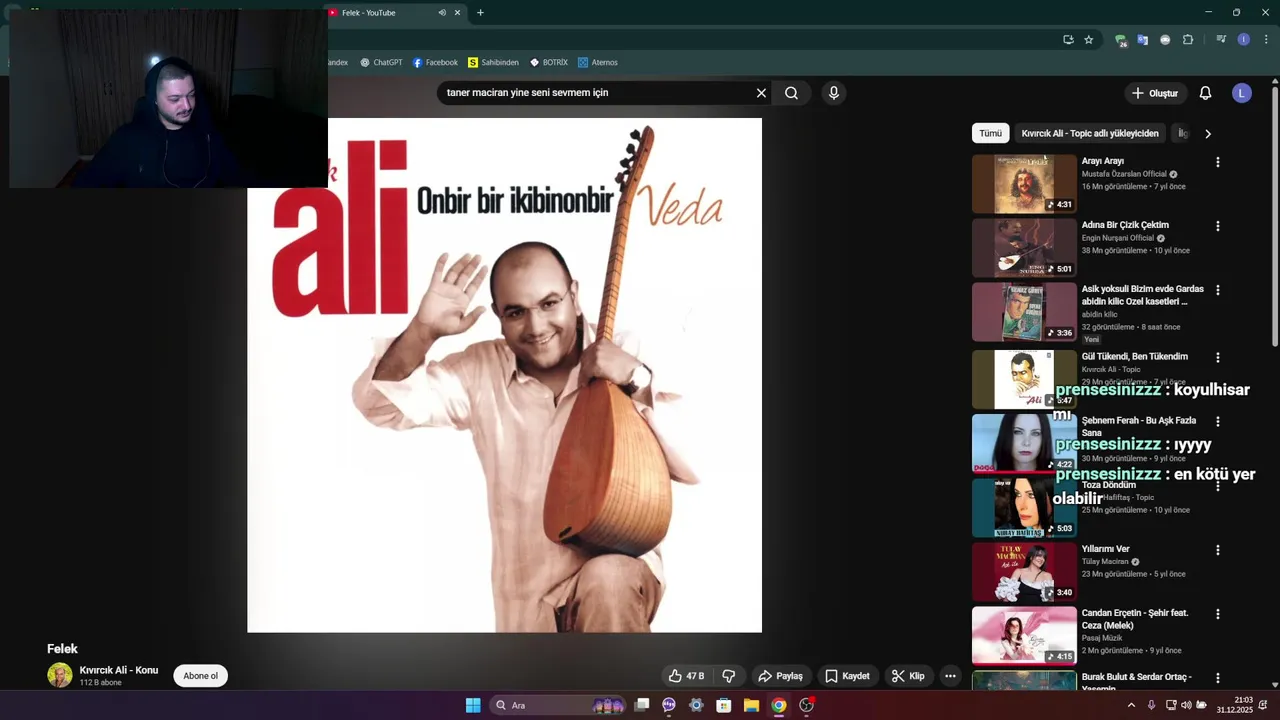This screenshot has height=720, width=1280.
Task: Click Mustafa Özarslan Official channel name
Action: point(1124,174)
